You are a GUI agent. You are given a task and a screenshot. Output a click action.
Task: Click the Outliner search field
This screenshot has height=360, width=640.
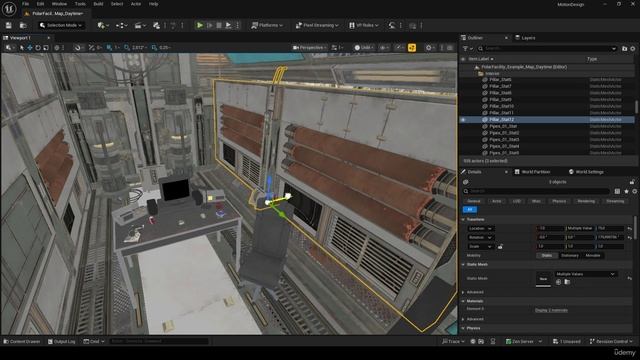[547, 49]
